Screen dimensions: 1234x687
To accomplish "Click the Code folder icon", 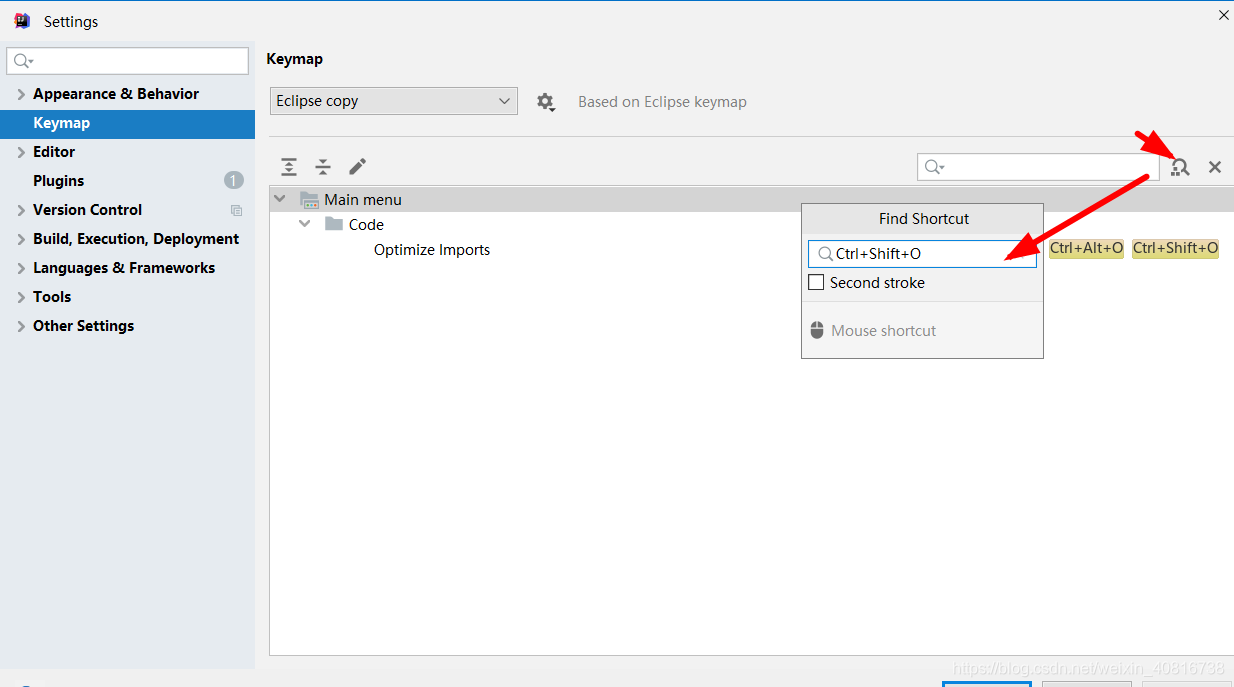I will pyautogui.click(x=334, y=224).
